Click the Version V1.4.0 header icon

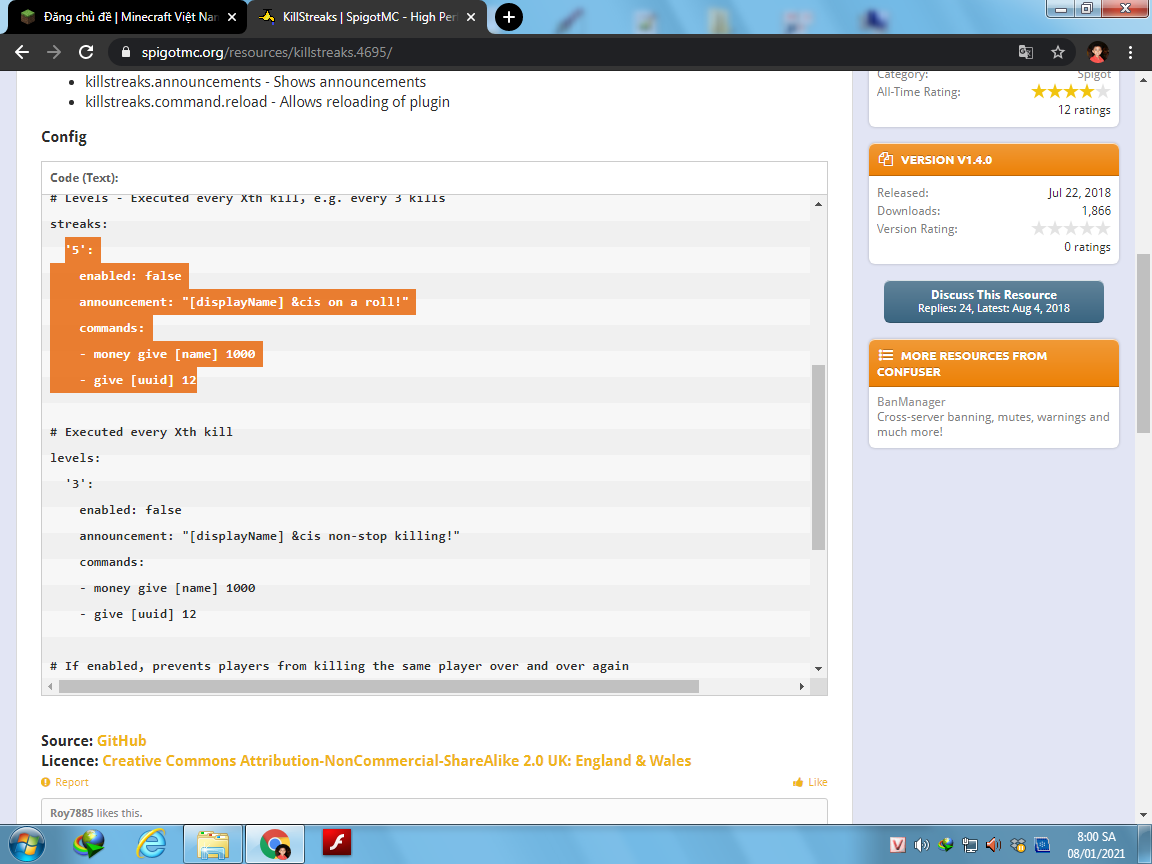click(885, 159)
